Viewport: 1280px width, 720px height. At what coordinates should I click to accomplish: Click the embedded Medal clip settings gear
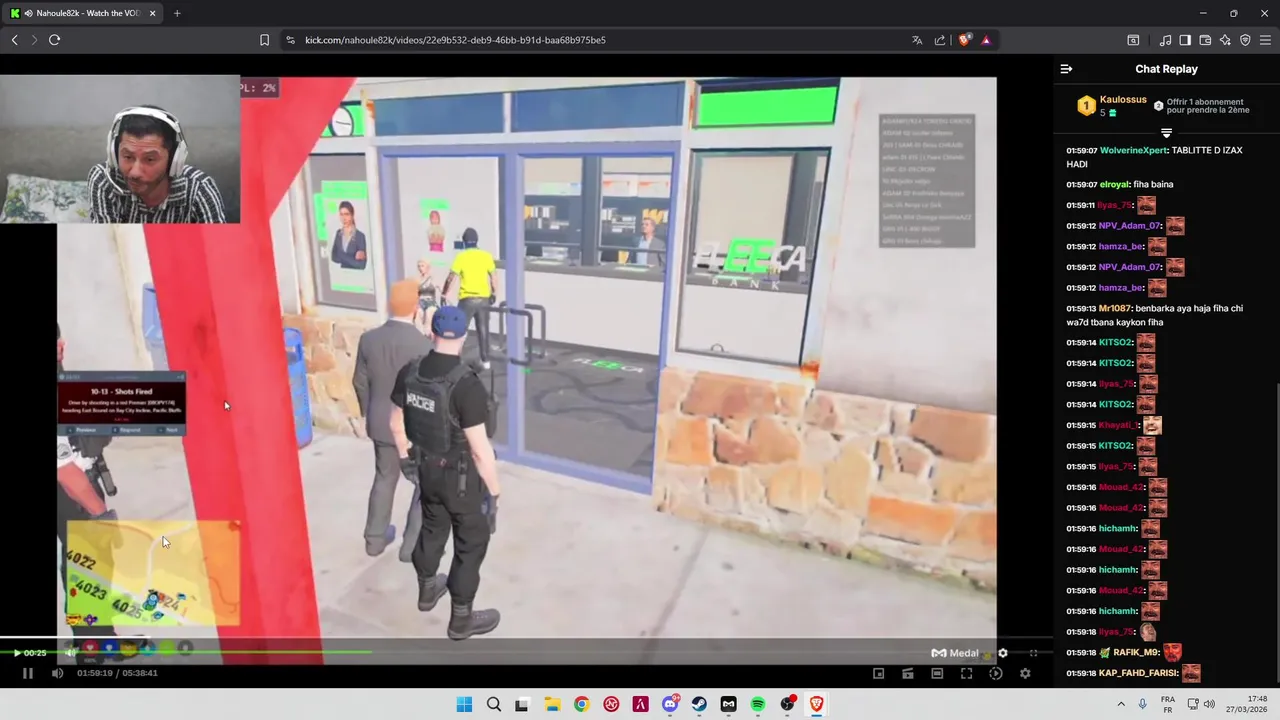point(1003,653)
